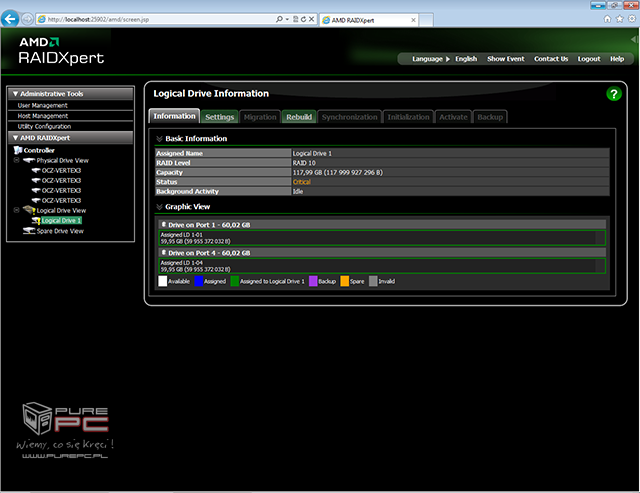Open User Management
Image resolution: width=640 pixels, height=493 pixels.
pyautogui.click(x=42, y=105)
